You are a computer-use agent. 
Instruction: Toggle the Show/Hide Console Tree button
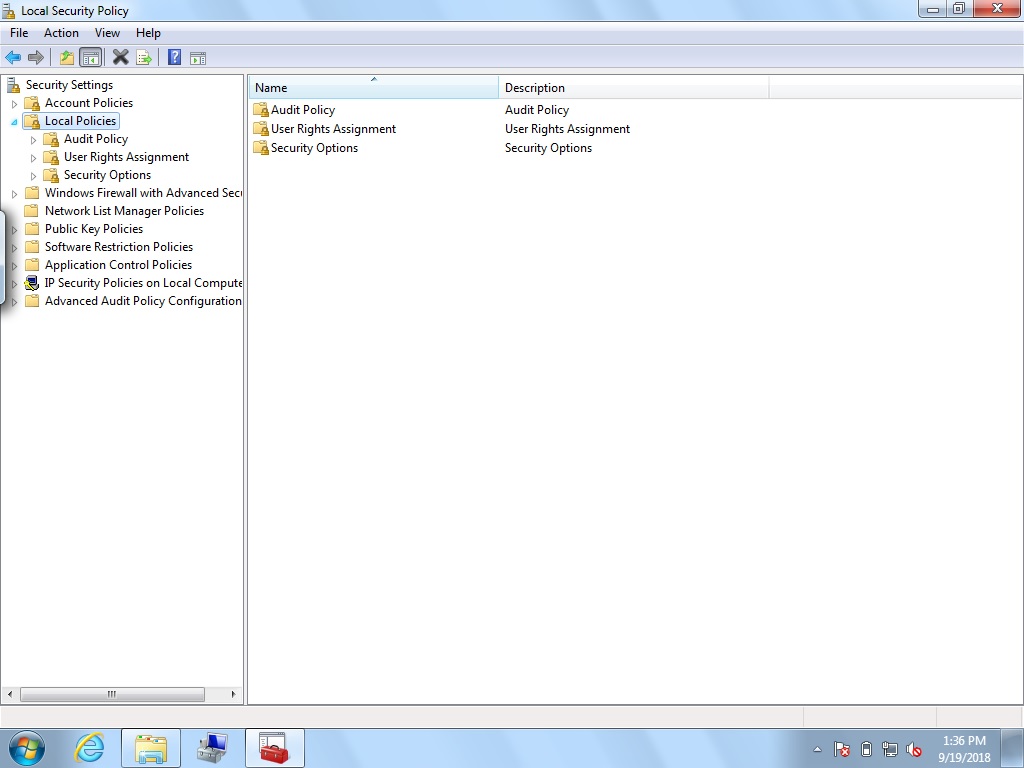click(x=91, y=58)
